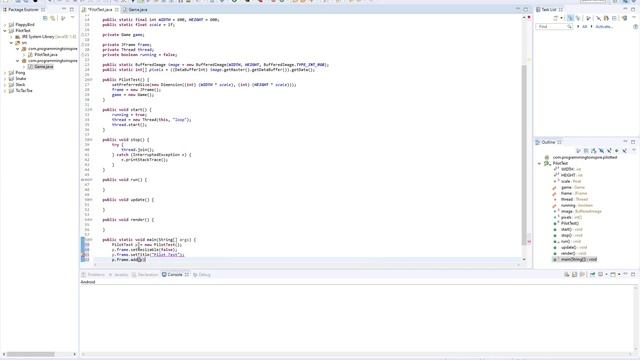Expand JRE System Library node
Image resolution: width=640 pixels, height=360 pixels.
[11, 37]
